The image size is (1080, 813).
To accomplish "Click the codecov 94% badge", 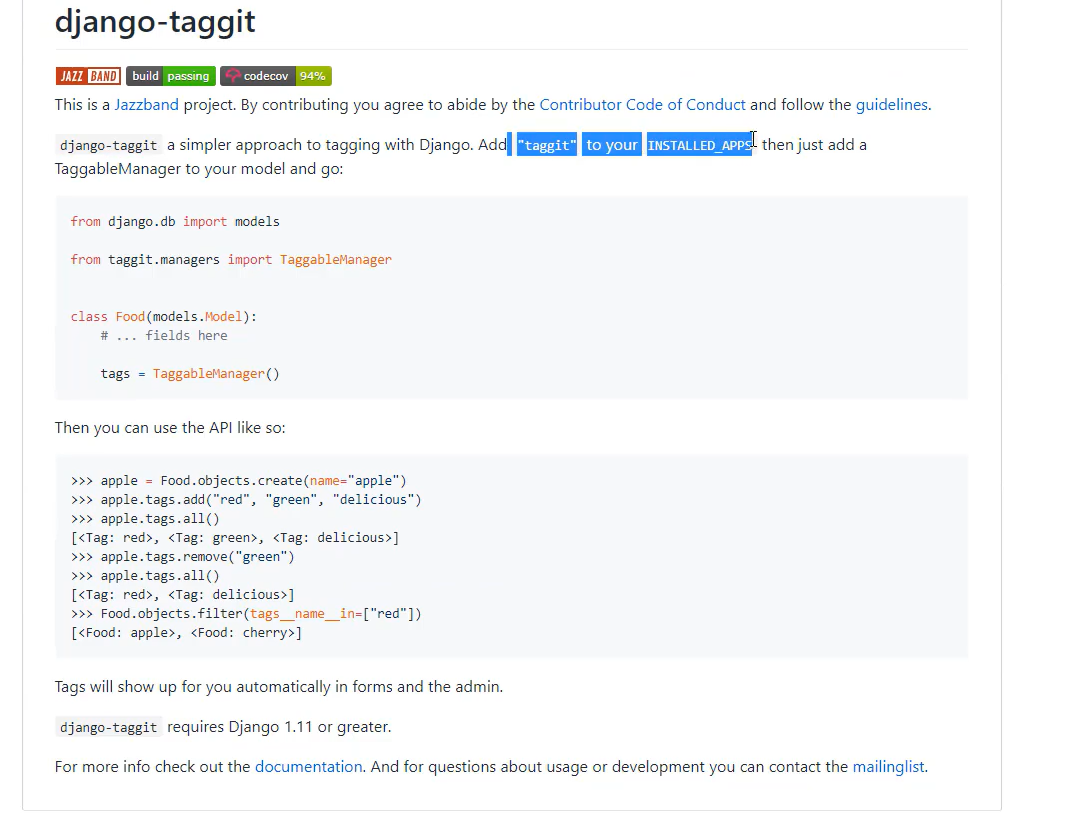I will coord(276,76).
